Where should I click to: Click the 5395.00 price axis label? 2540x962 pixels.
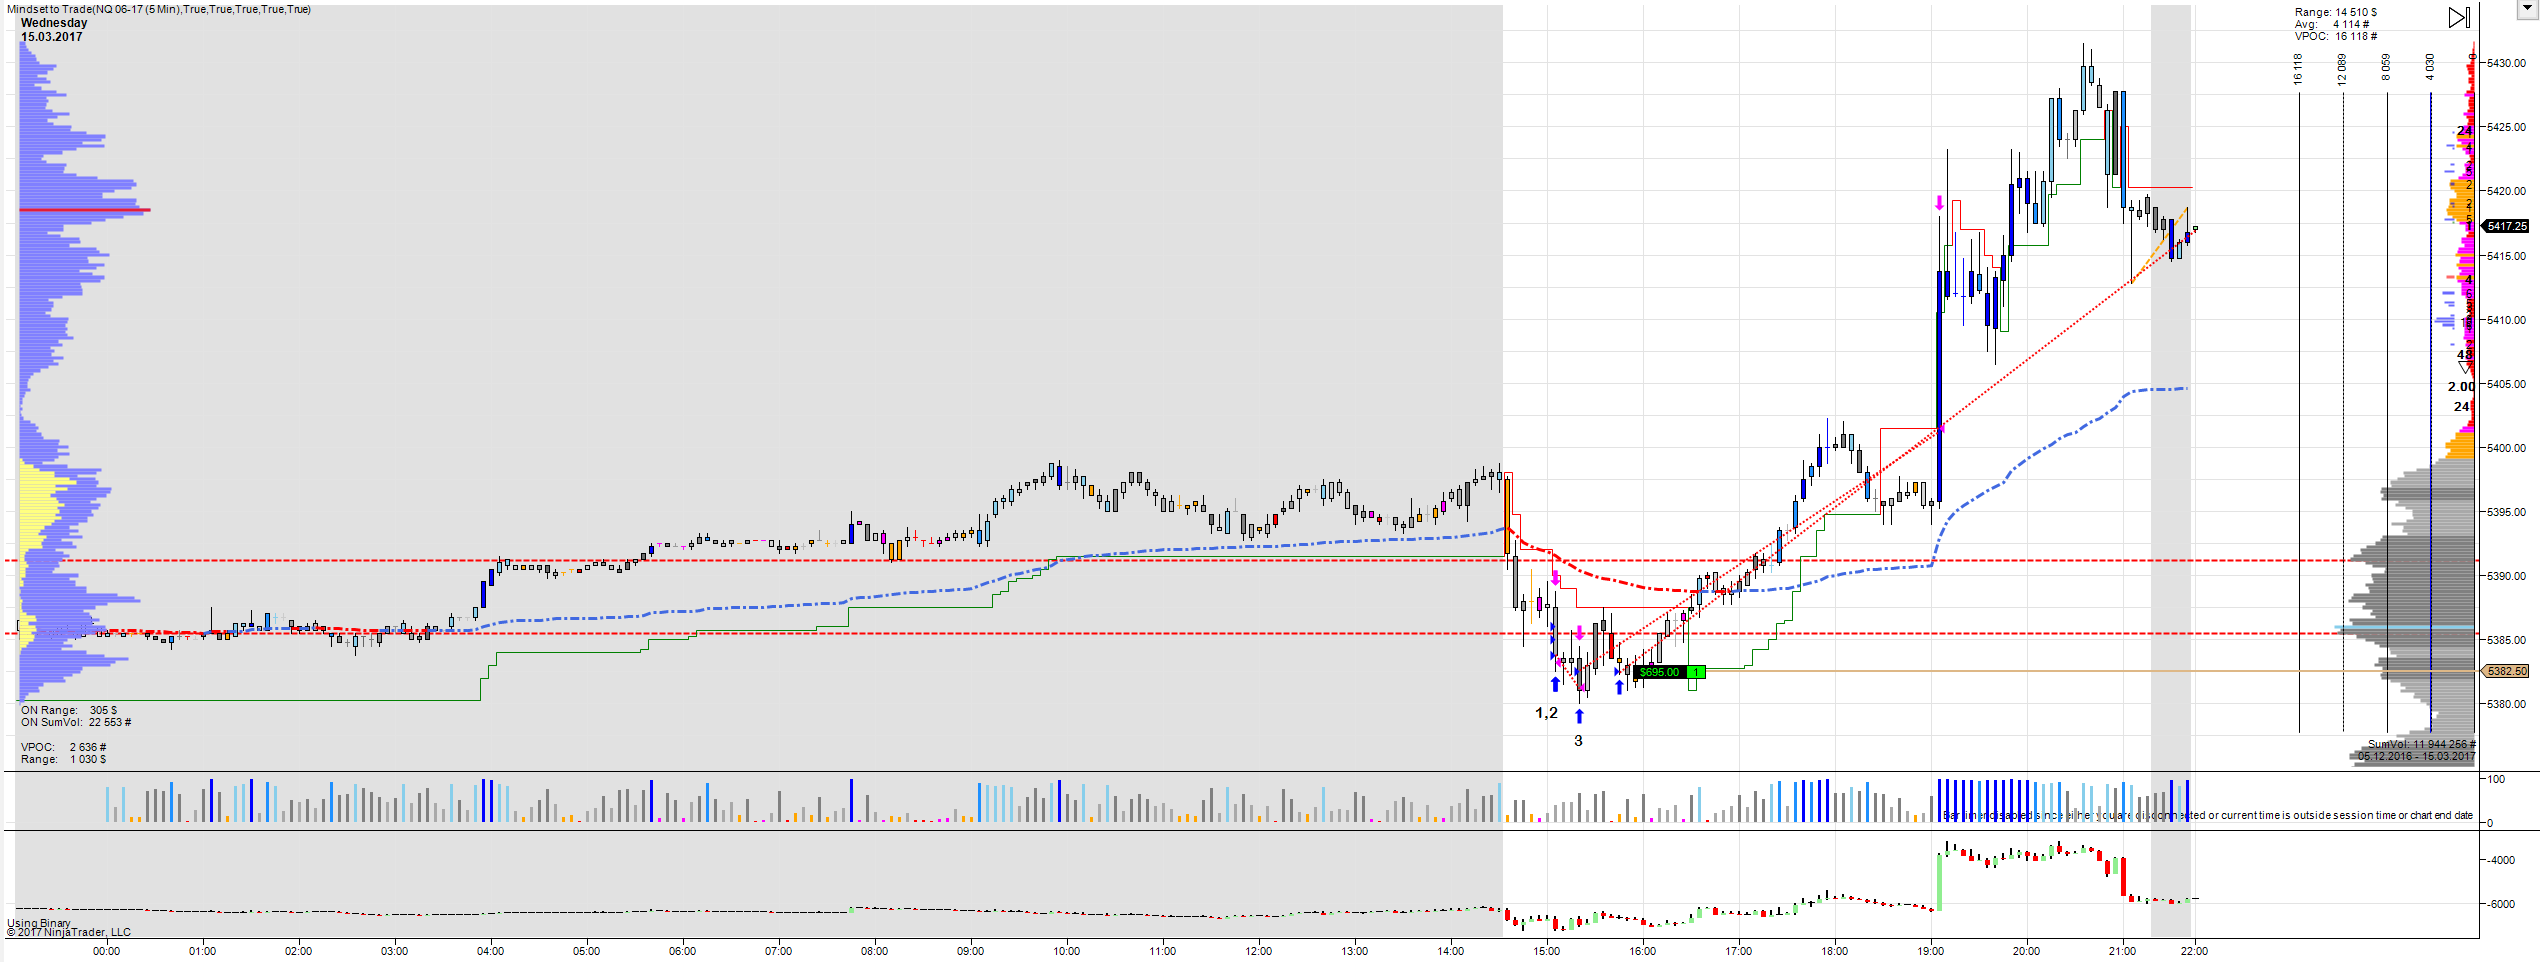pos(2506,512)
